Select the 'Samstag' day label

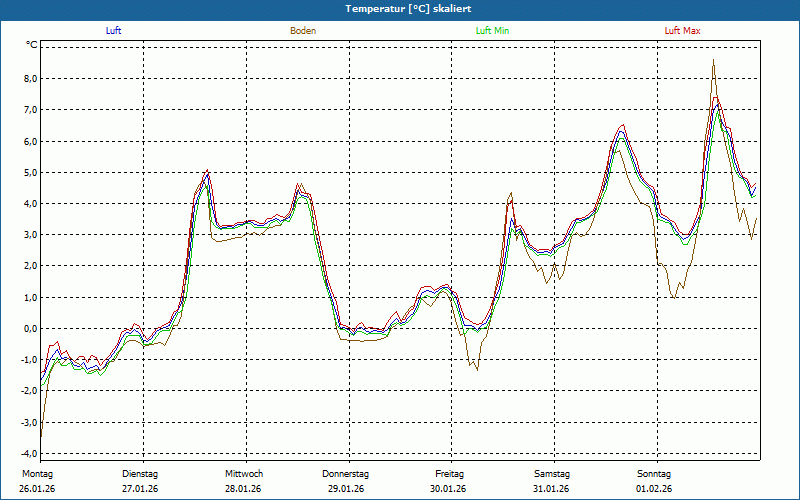click(552, 473)
